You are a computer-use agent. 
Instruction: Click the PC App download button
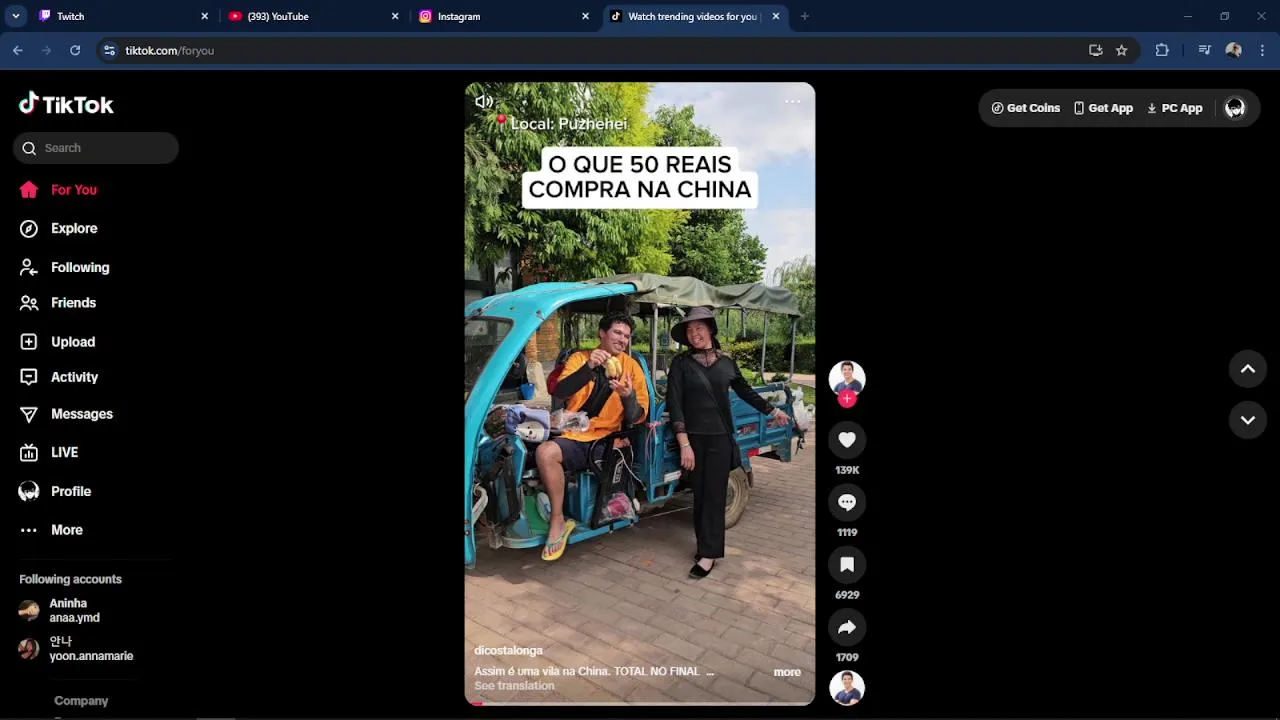tap(1174, 108)
